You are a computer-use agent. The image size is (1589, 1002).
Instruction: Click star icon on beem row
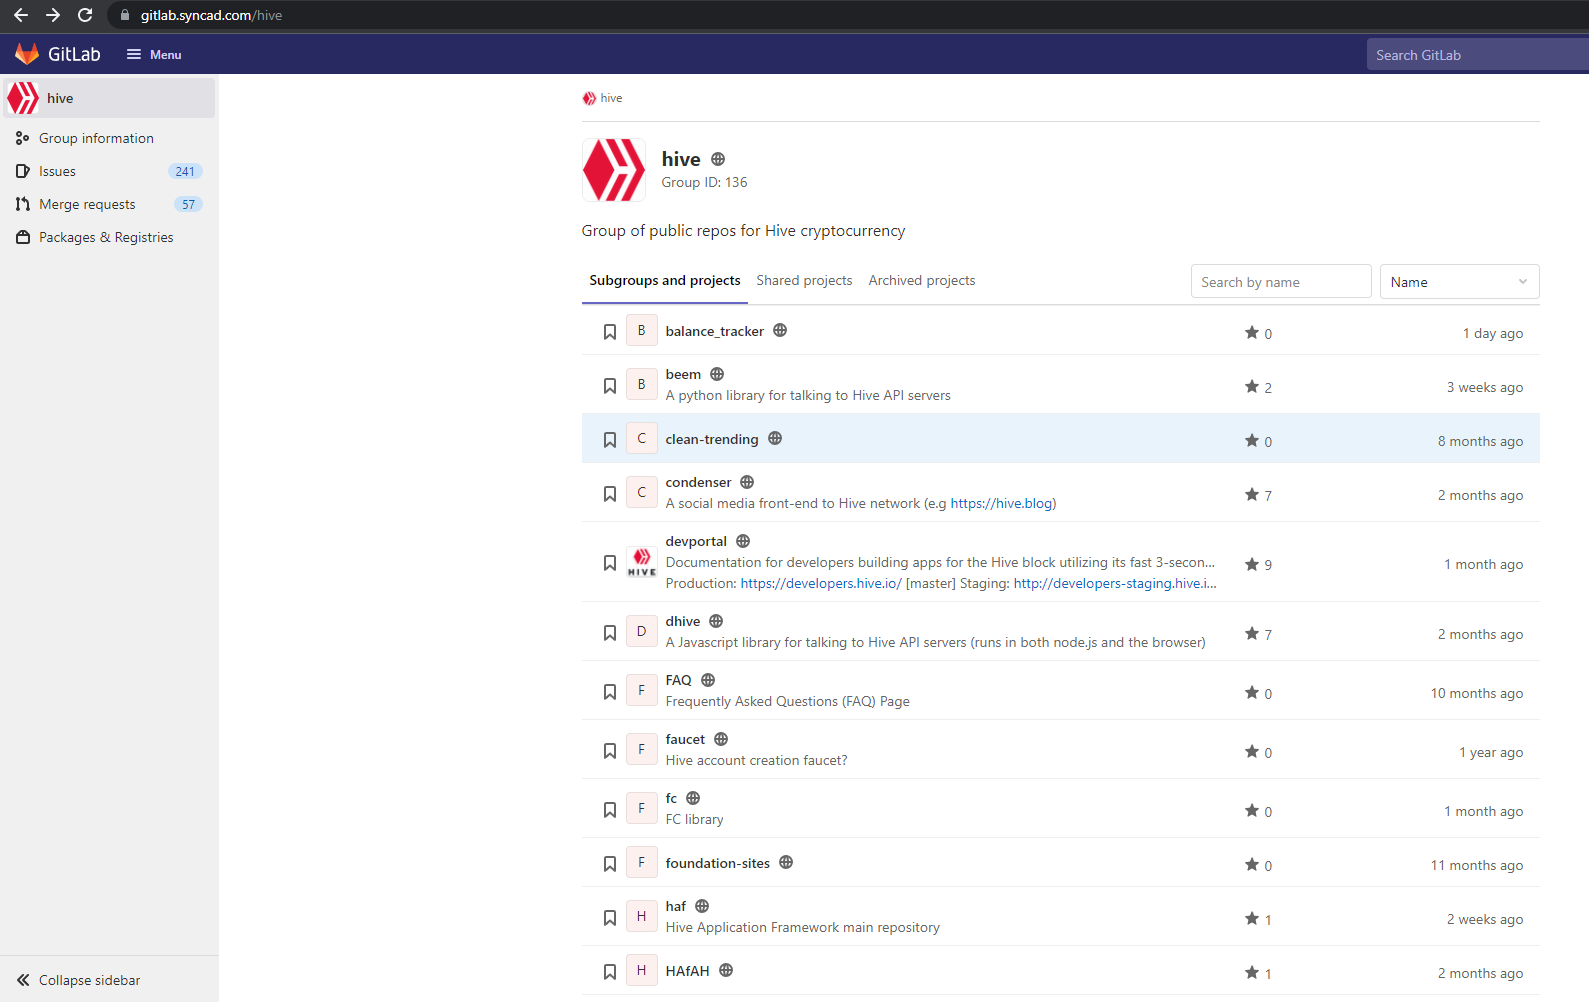(1252, 386)
